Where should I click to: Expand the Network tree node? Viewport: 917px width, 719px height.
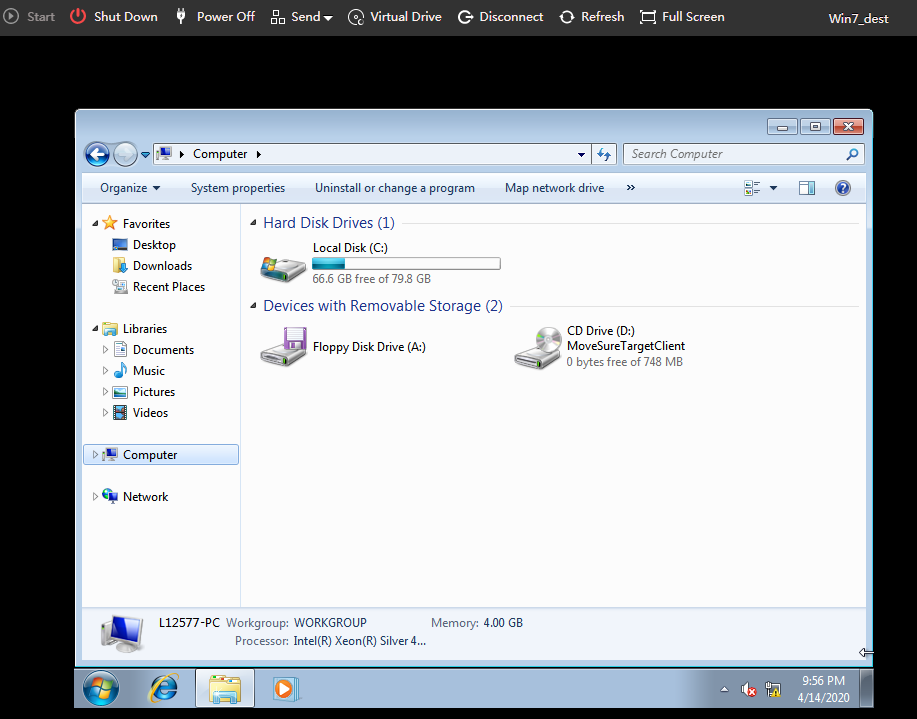coord(96,497)
